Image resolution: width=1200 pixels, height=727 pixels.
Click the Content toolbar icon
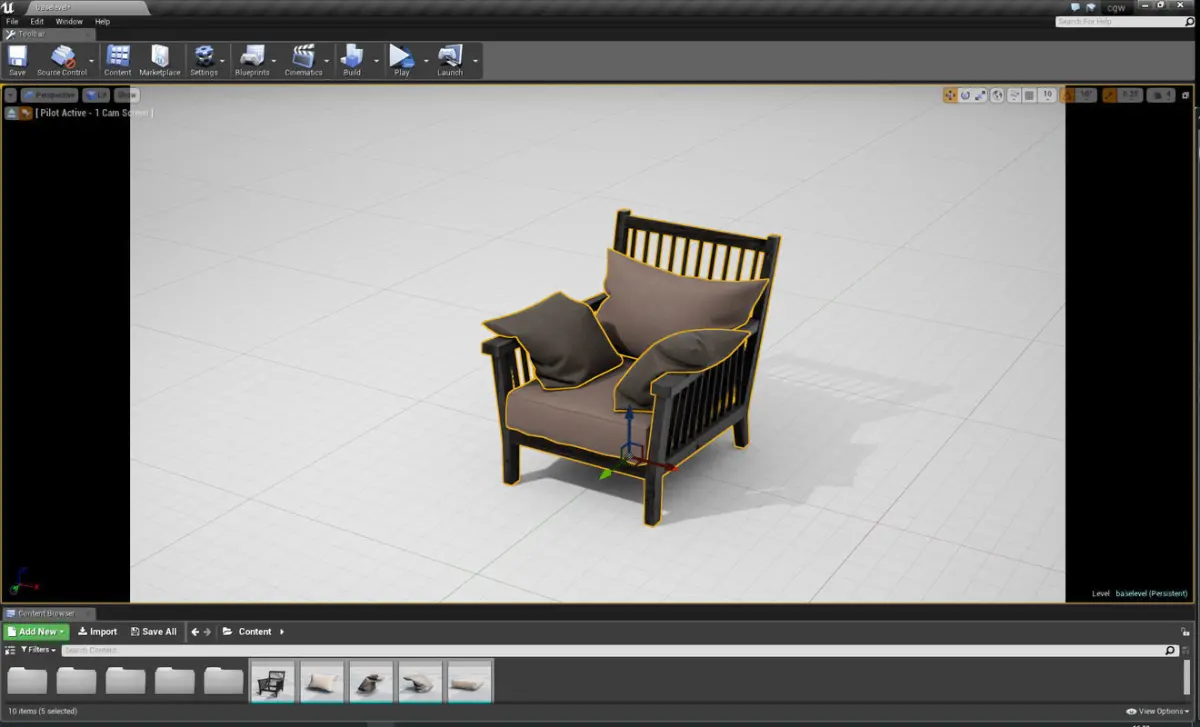117,60
